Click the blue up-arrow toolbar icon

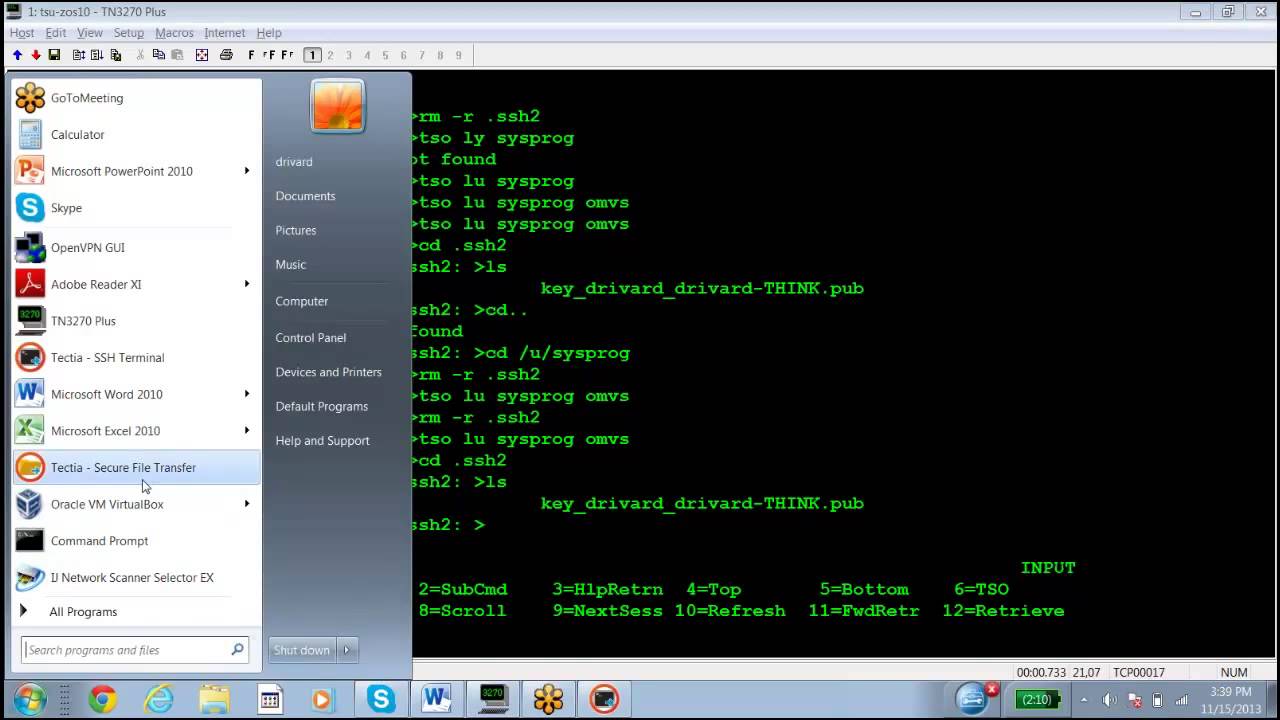(17, 55)
